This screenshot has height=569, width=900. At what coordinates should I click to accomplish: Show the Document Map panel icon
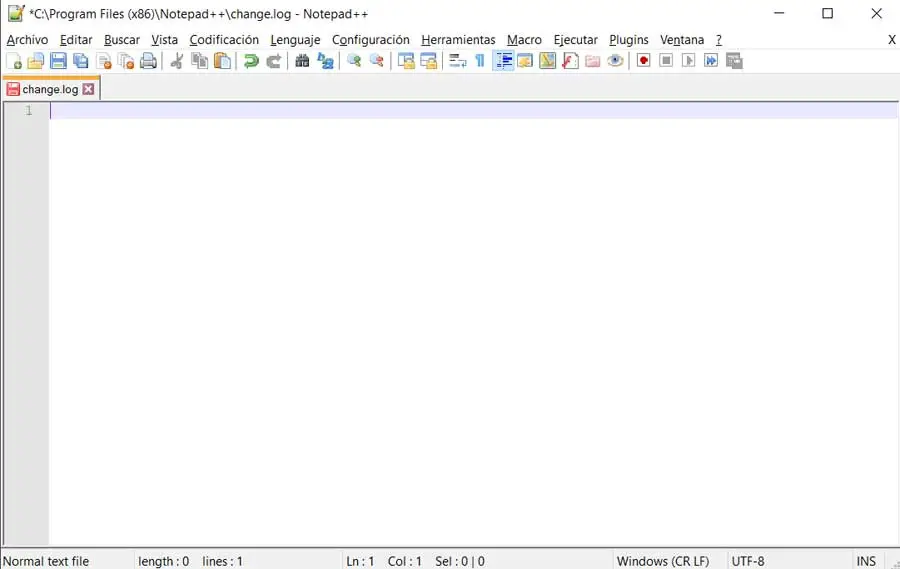[548, 61]
